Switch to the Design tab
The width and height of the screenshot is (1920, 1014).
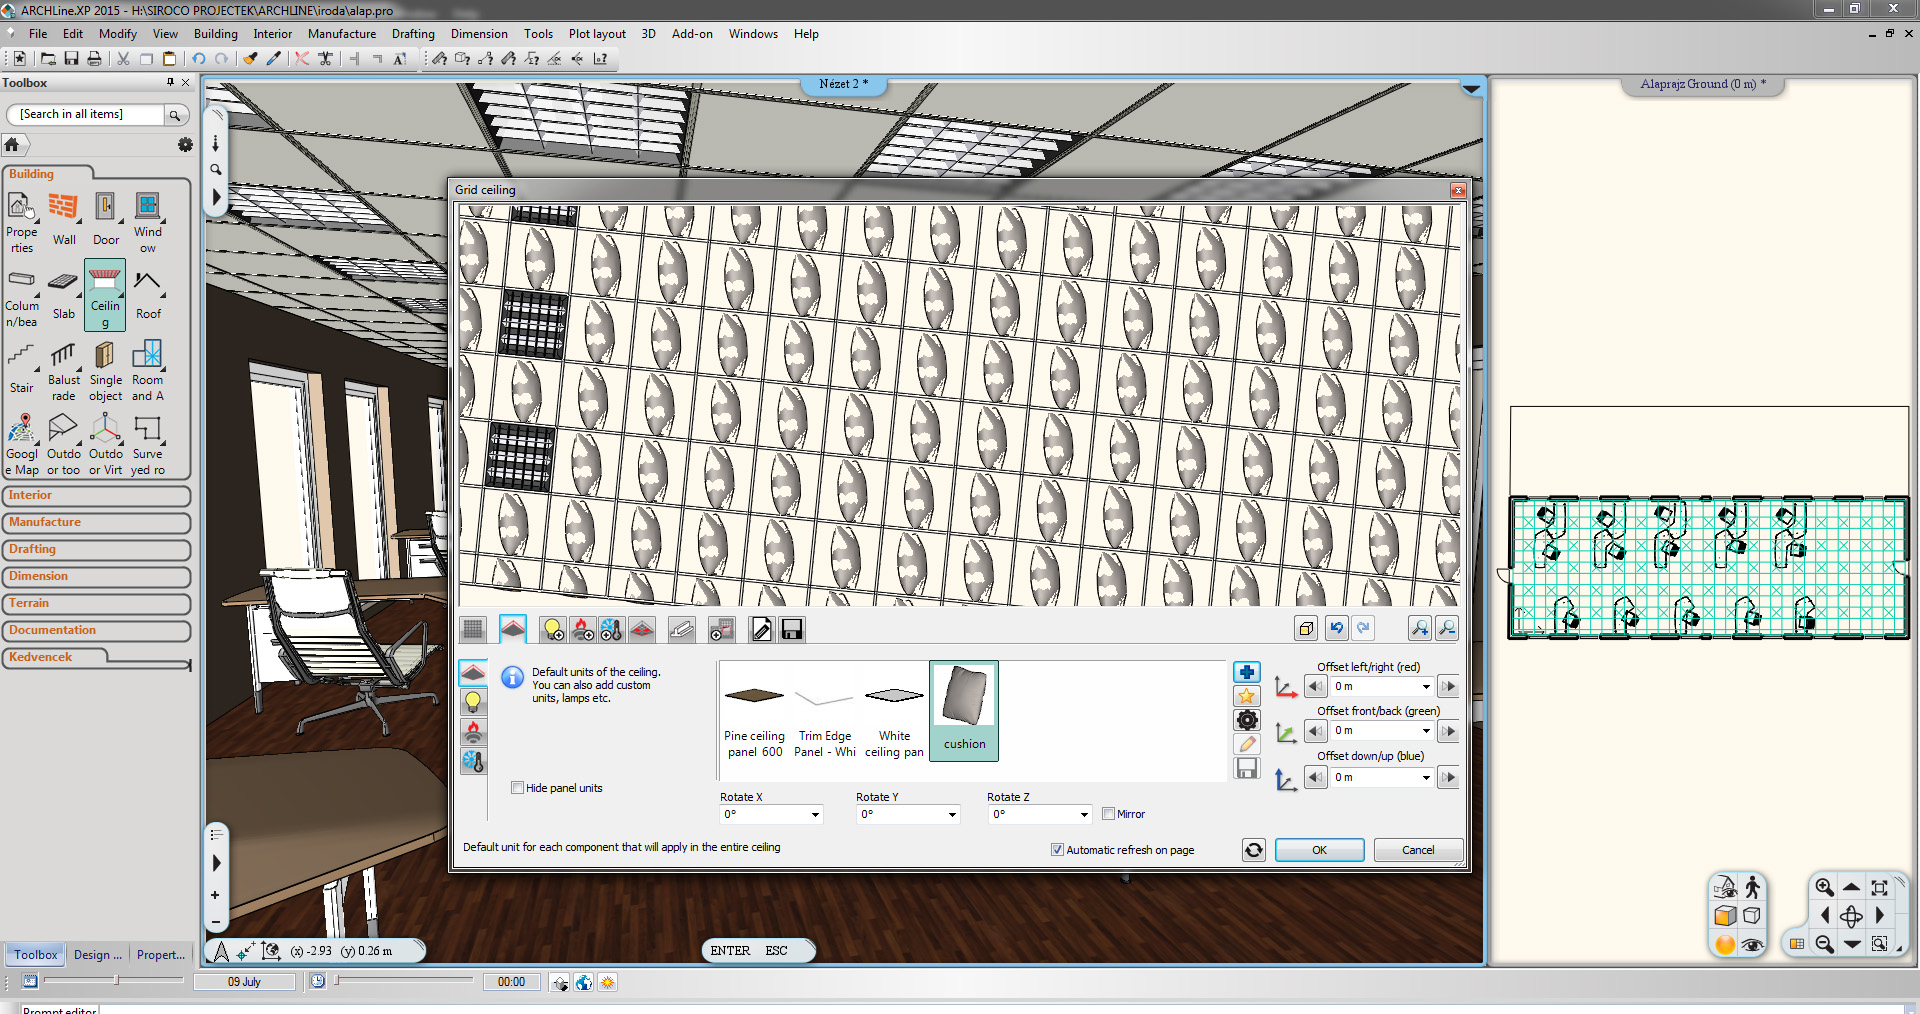tap(97, 955)
